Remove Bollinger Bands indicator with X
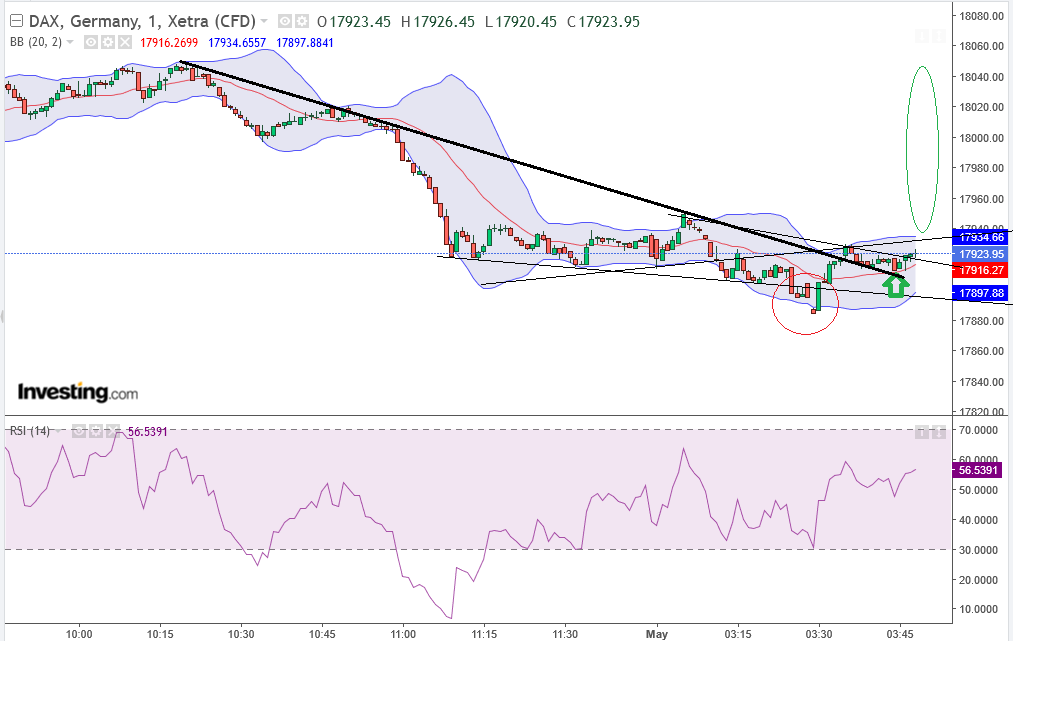 click(x=124, y=42)
